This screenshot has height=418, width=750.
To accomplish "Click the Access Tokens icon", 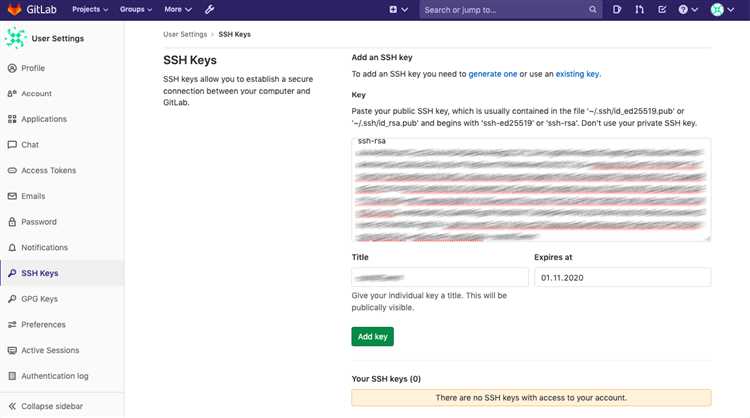I will (12, 170).
